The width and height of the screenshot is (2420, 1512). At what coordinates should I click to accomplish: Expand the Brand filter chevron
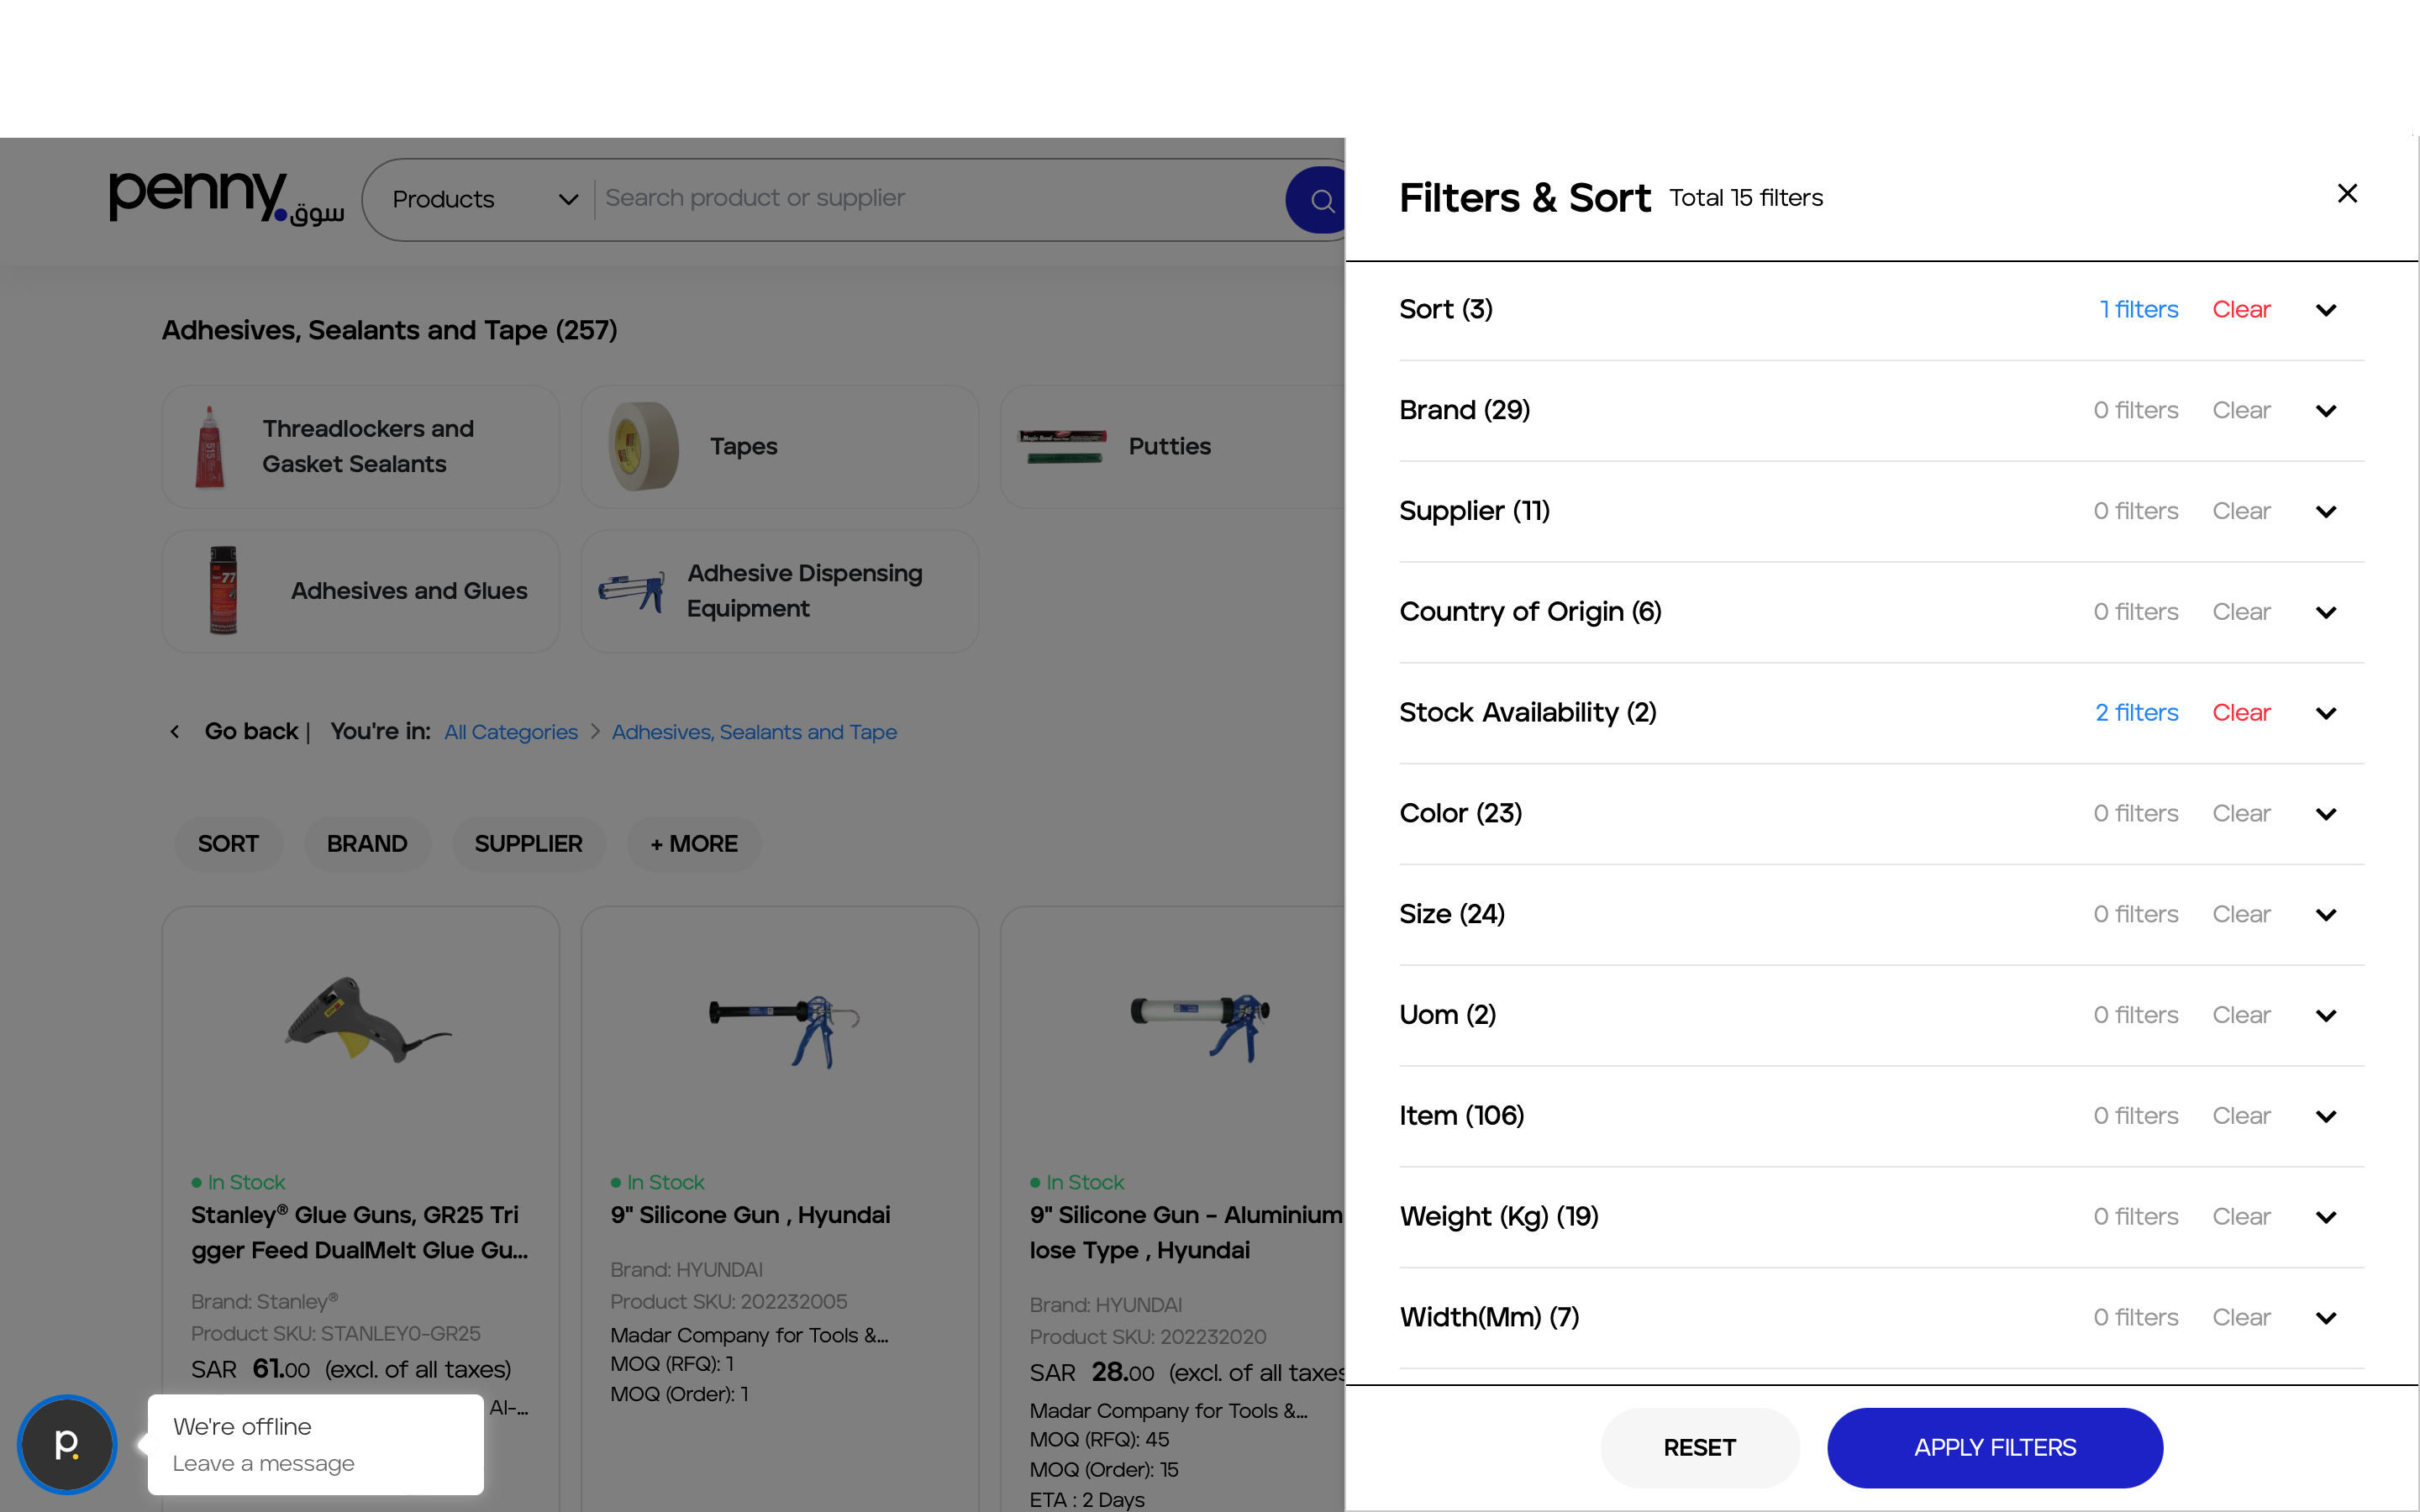(x=2326, y=411)
